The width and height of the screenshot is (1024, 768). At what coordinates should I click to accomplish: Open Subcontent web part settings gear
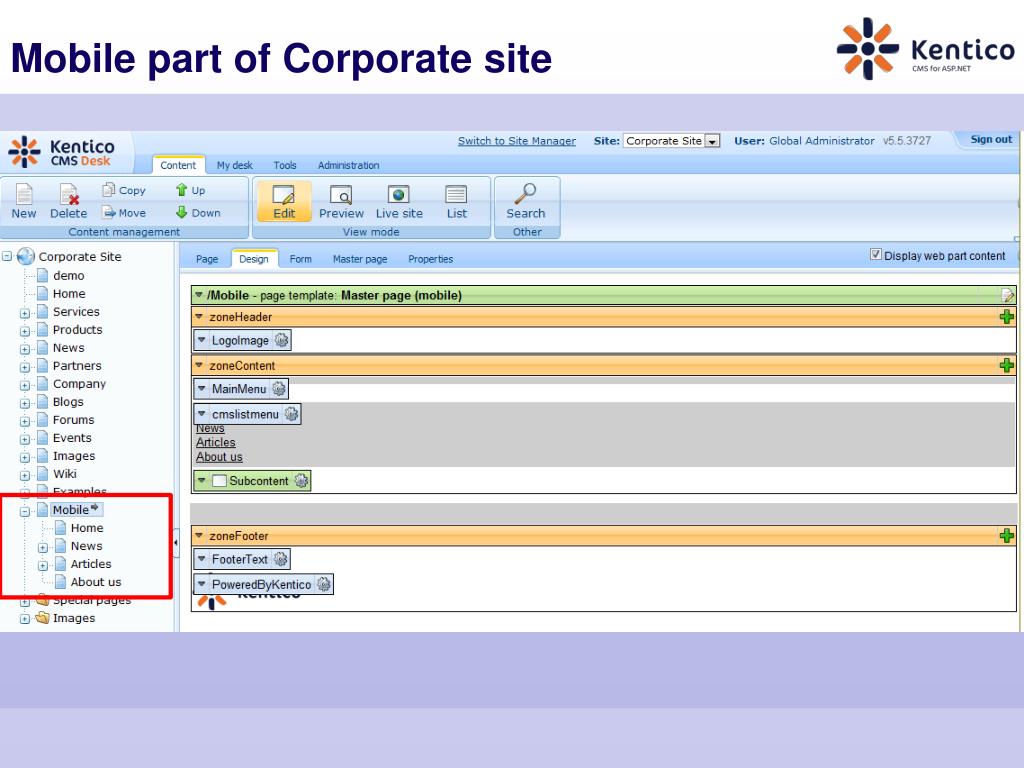(x=301, y=481)
